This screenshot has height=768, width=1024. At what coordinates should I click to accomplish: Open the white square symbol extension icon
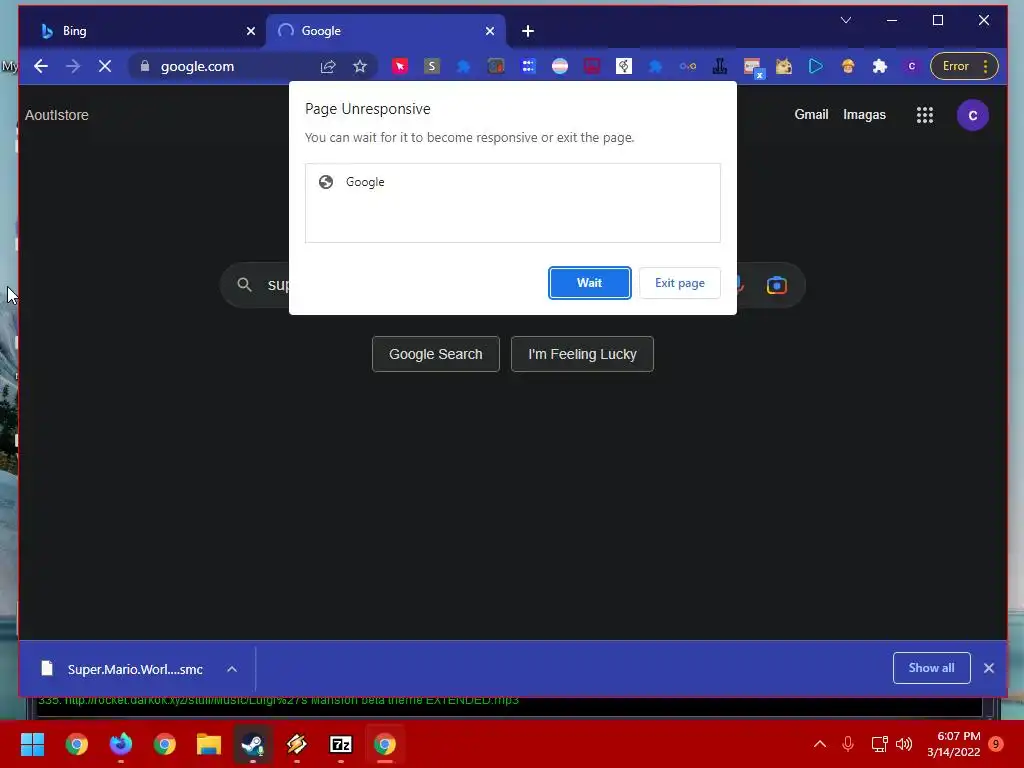[x=624, y=66]
